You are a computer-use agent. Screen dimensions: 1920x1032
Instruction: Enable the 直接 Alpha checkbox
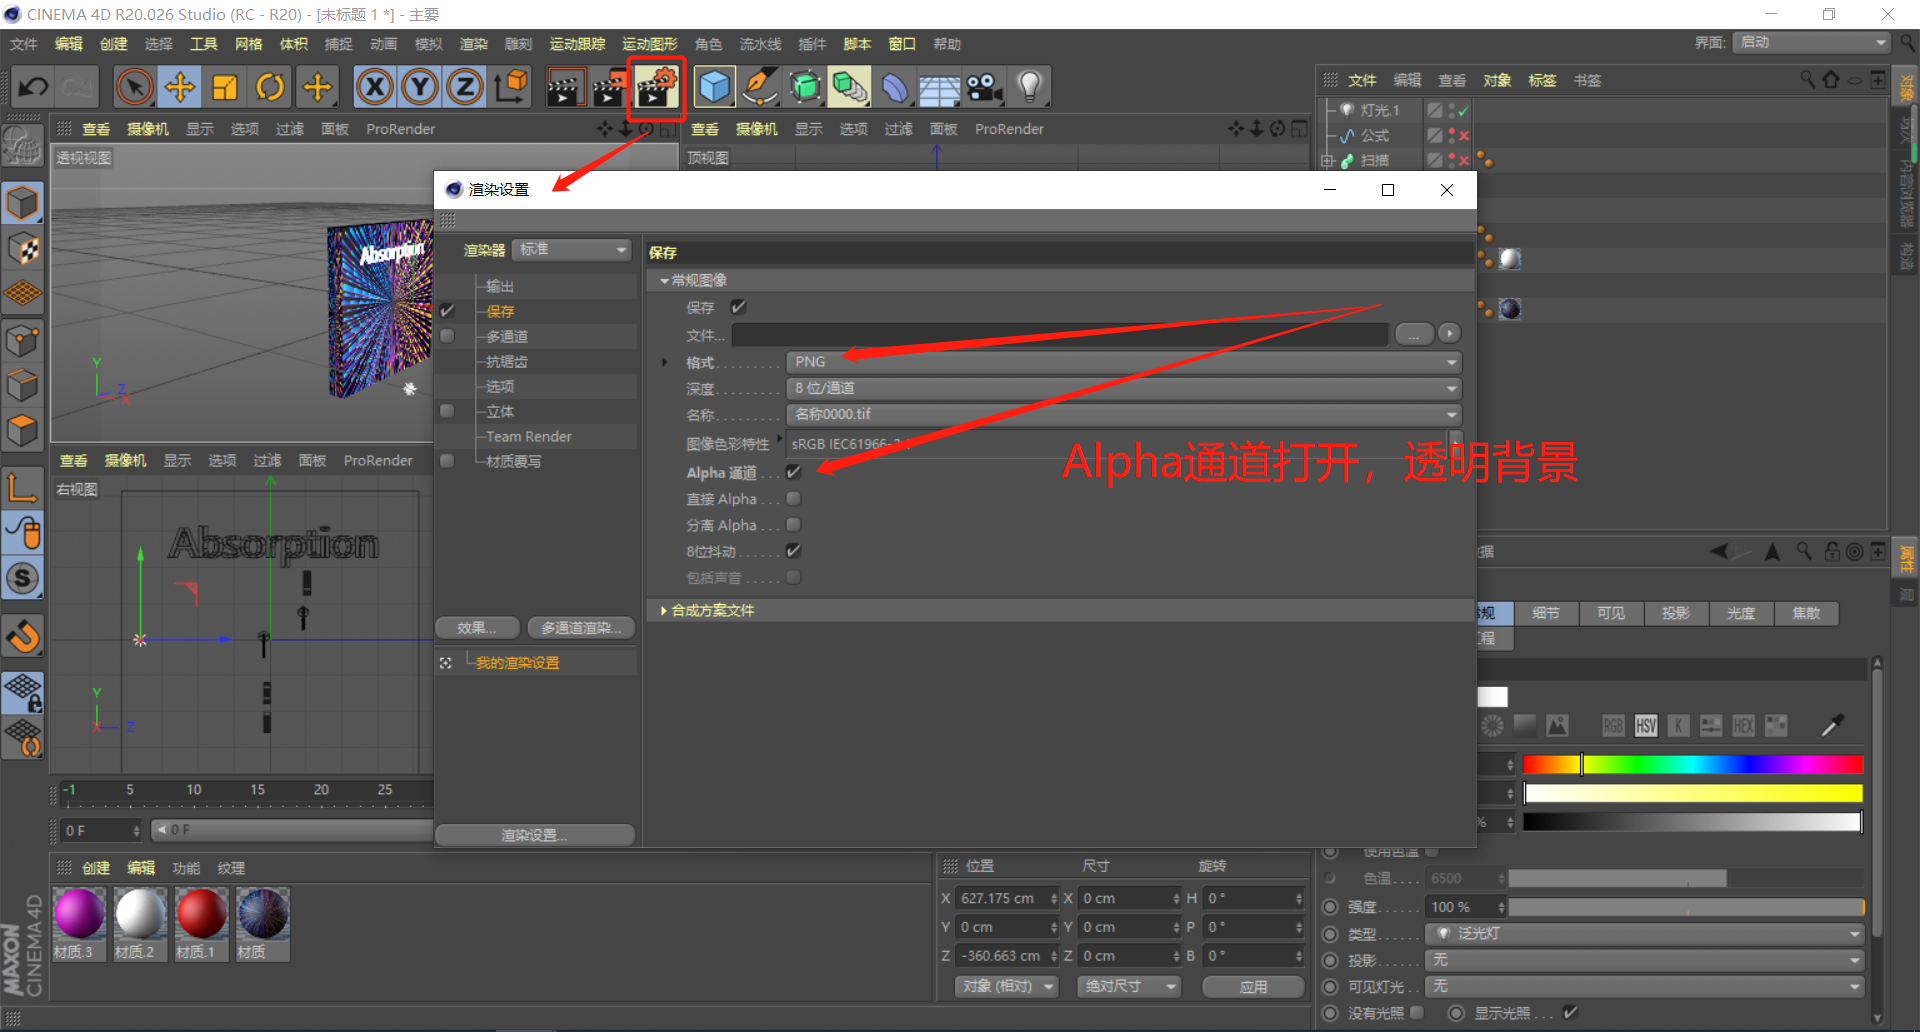point(793,498)
